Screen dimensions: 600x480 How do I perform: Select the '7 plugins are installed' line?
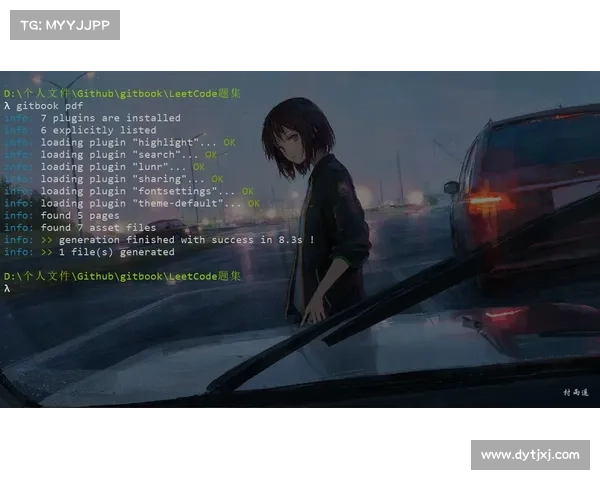[92, 118]
